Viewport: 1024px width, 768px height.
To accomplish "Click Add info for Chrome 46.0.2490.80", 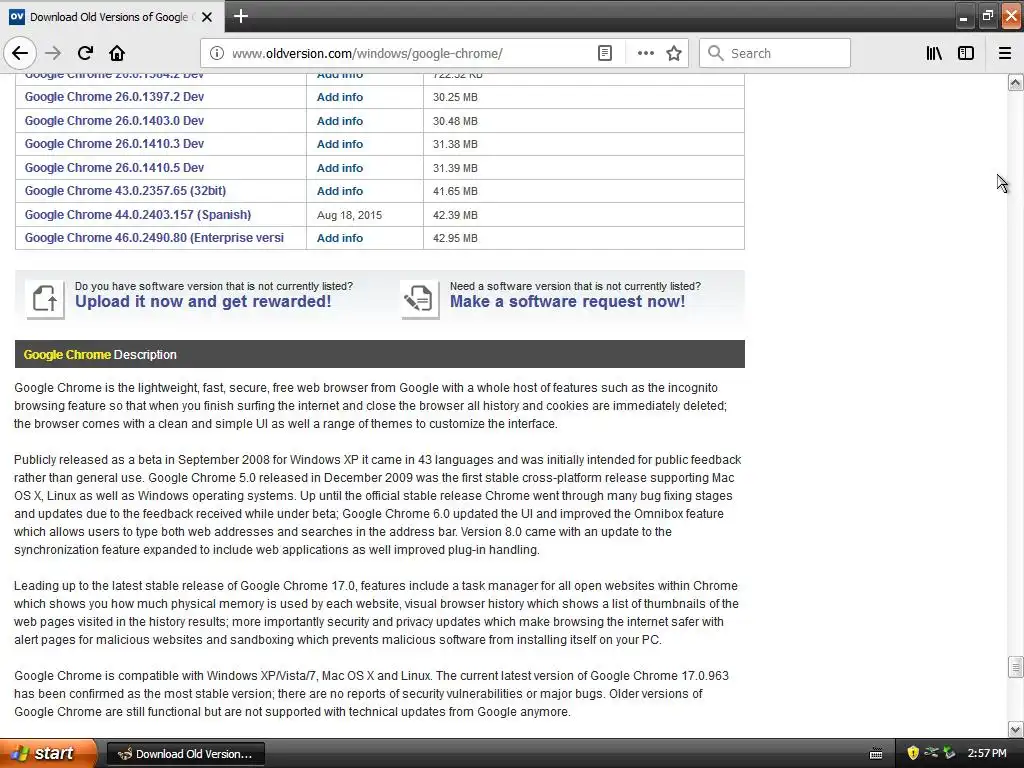I will 340,238.
